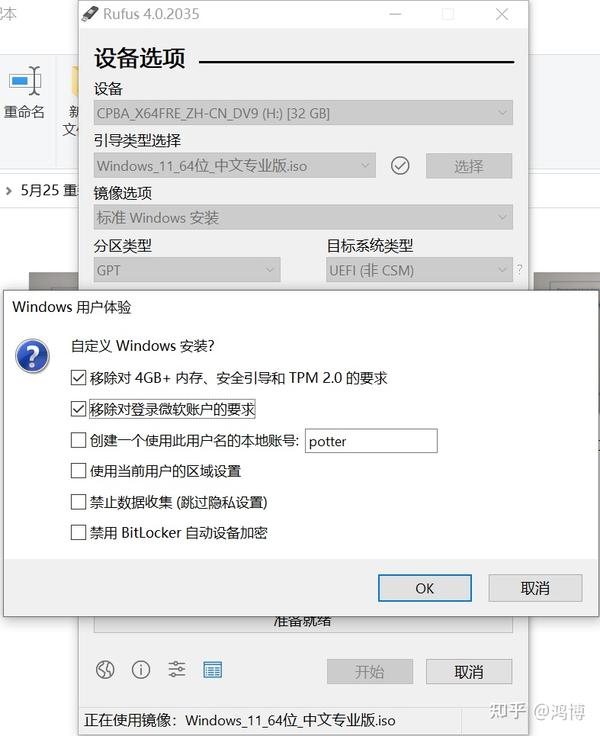Expand the device dropdown CPBA_X64FRE
Image resolution: width=600 pixels, height=736 pixels.
(303, 113)
